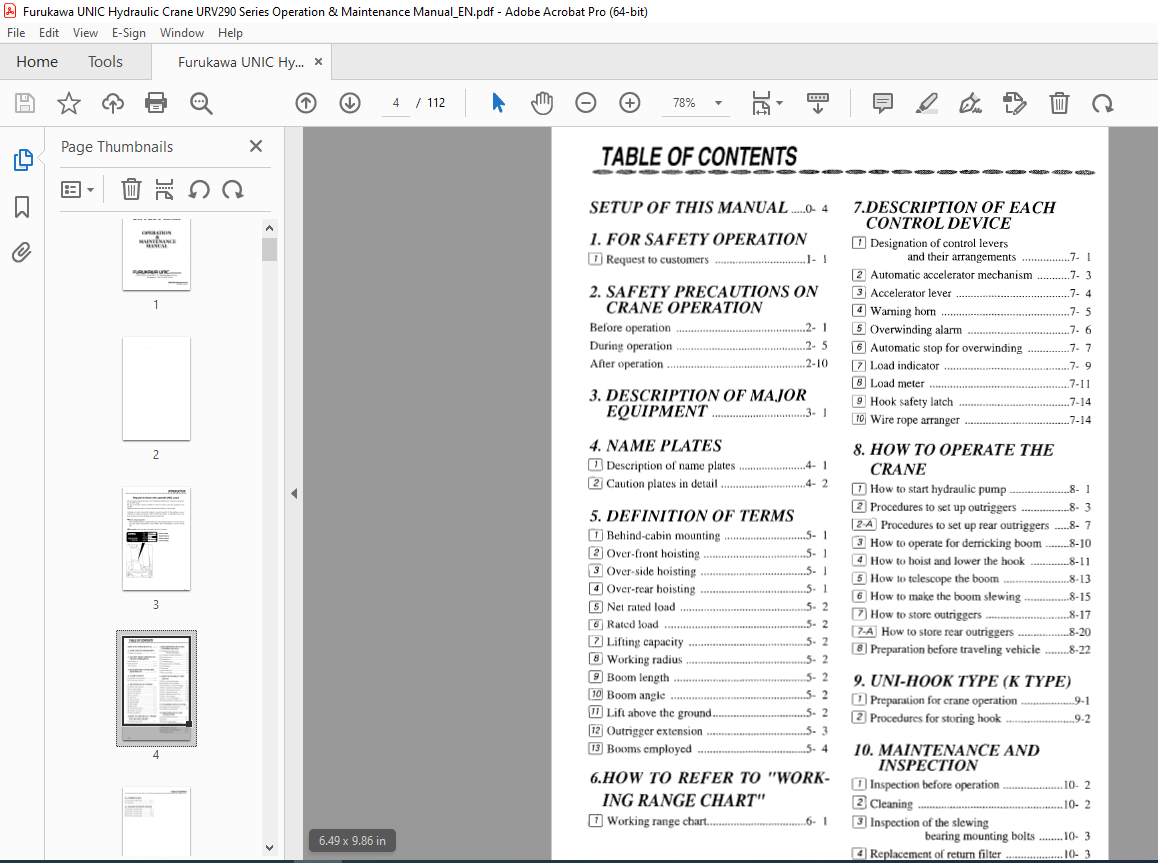
Task: Close the Furukawa UNIC document tab
Action: click(x=318, y=62)
